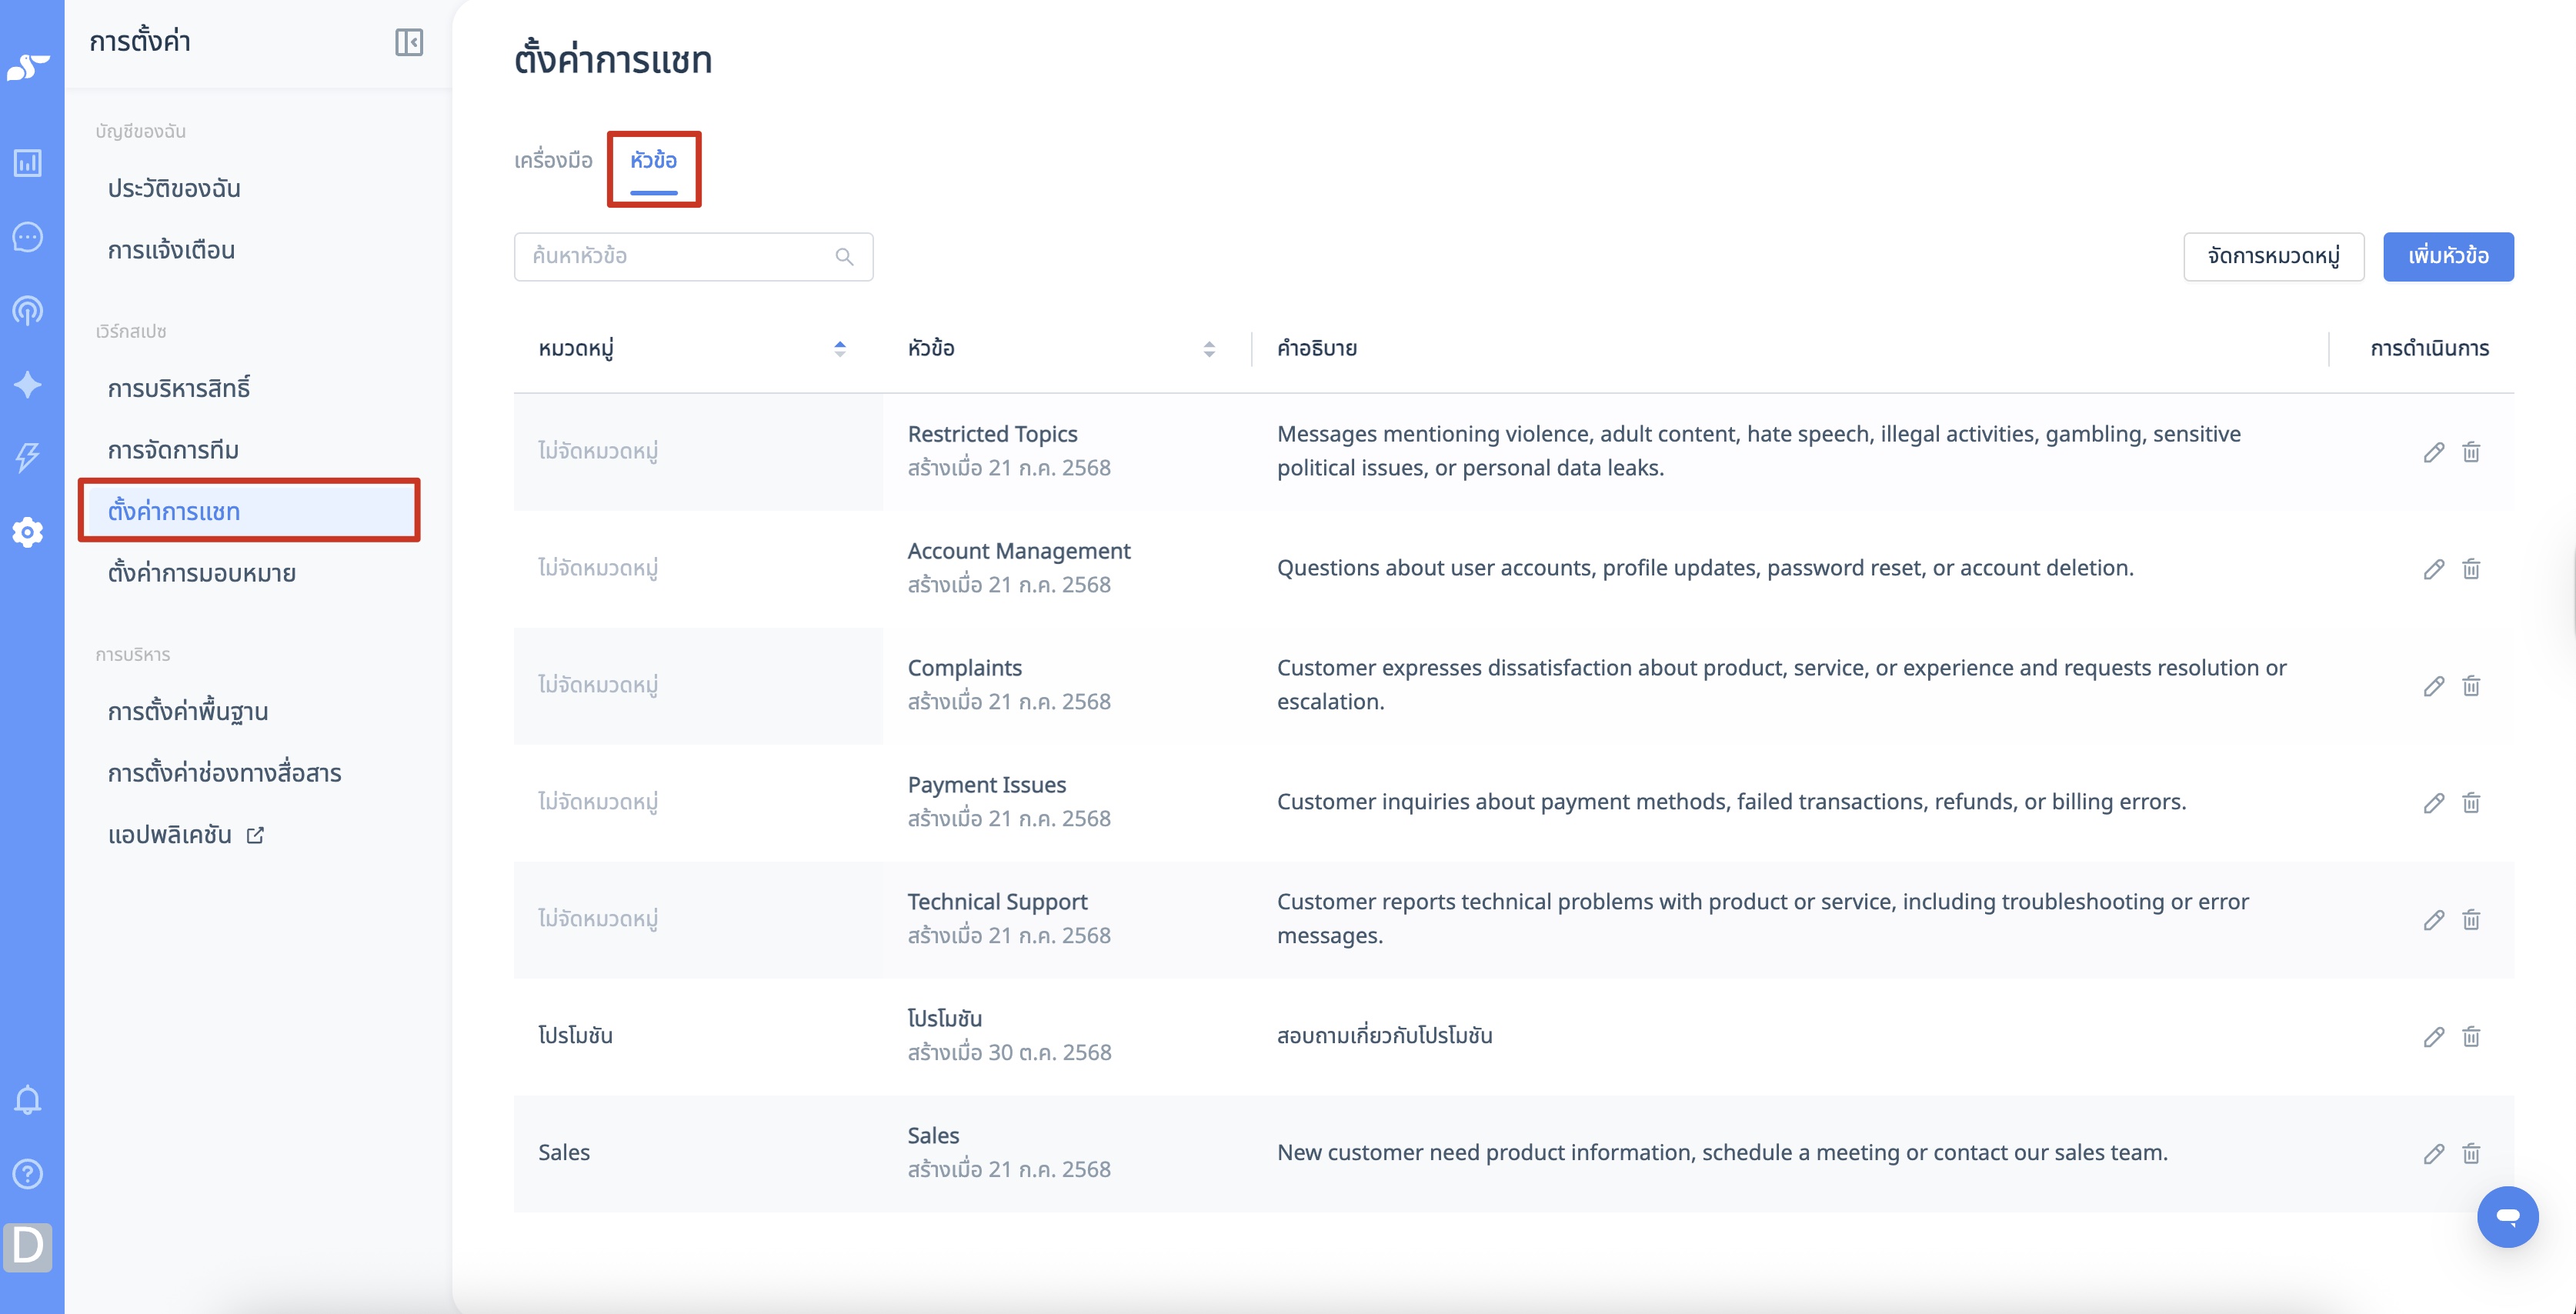Edit the Technical Support topic
The image size is (2576, 1314).
[x=2433, y=920]
